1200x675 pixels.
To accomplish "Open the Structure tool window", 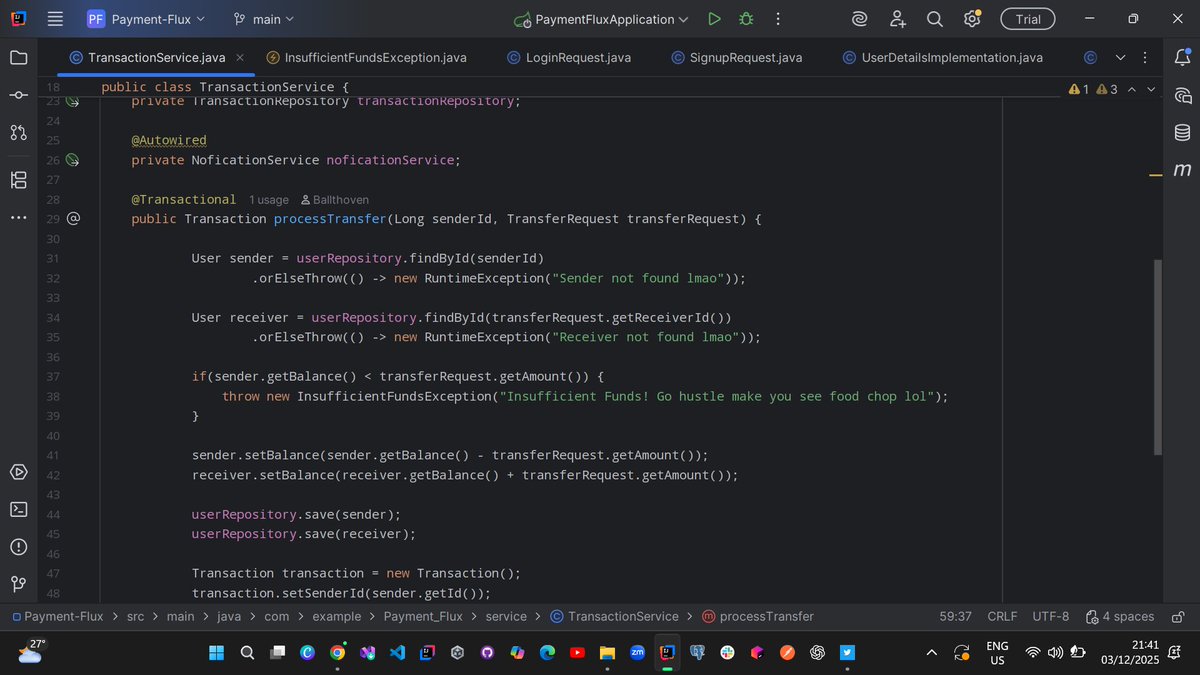I will coord(18,180).
